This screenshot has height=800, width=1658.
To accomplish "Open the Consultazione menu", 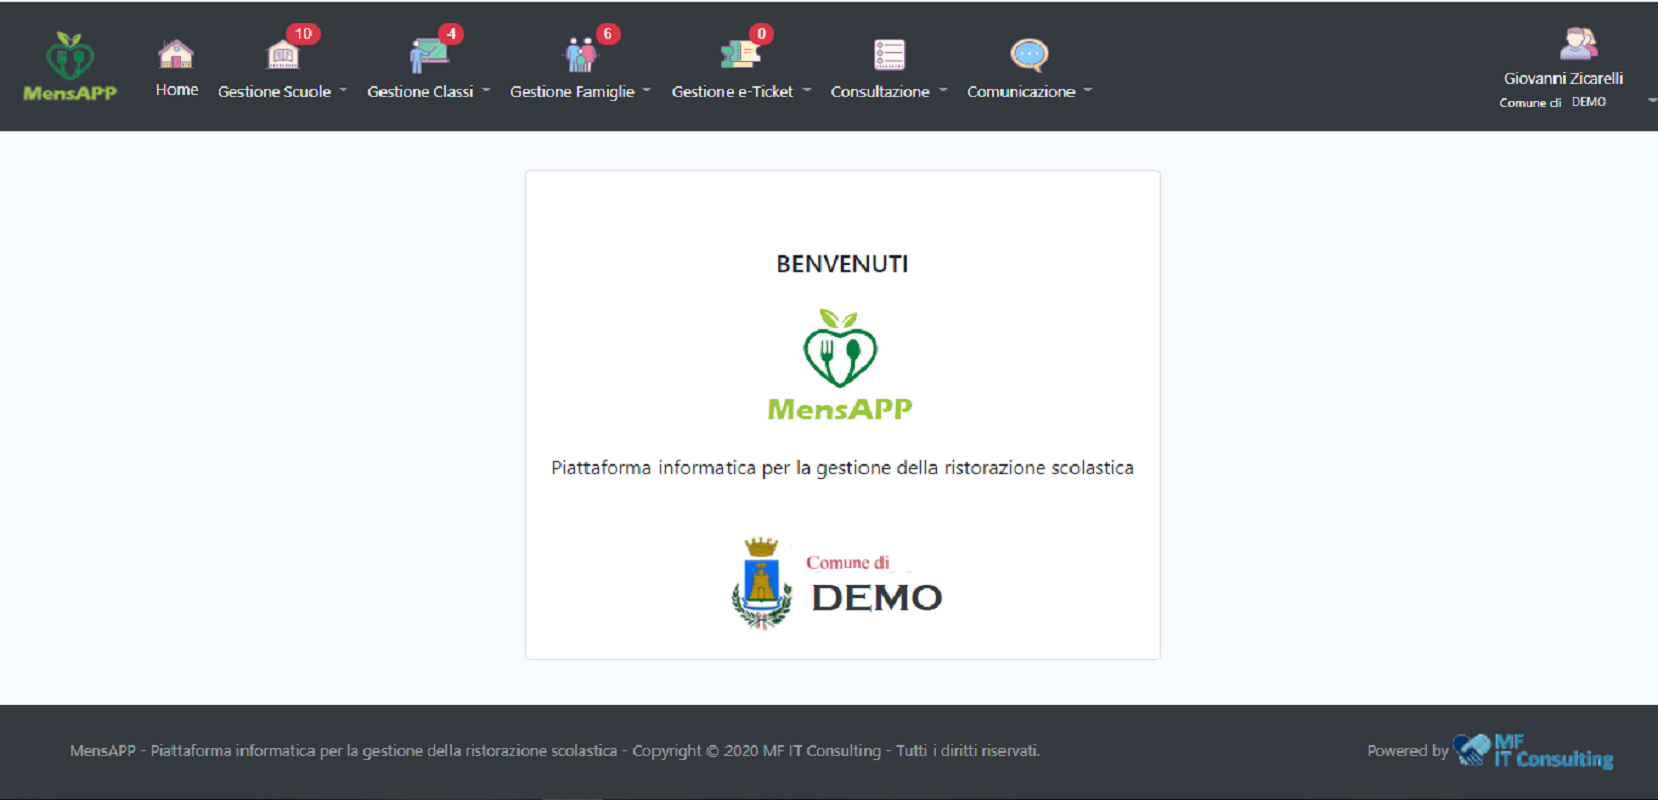I will [880, 91].
